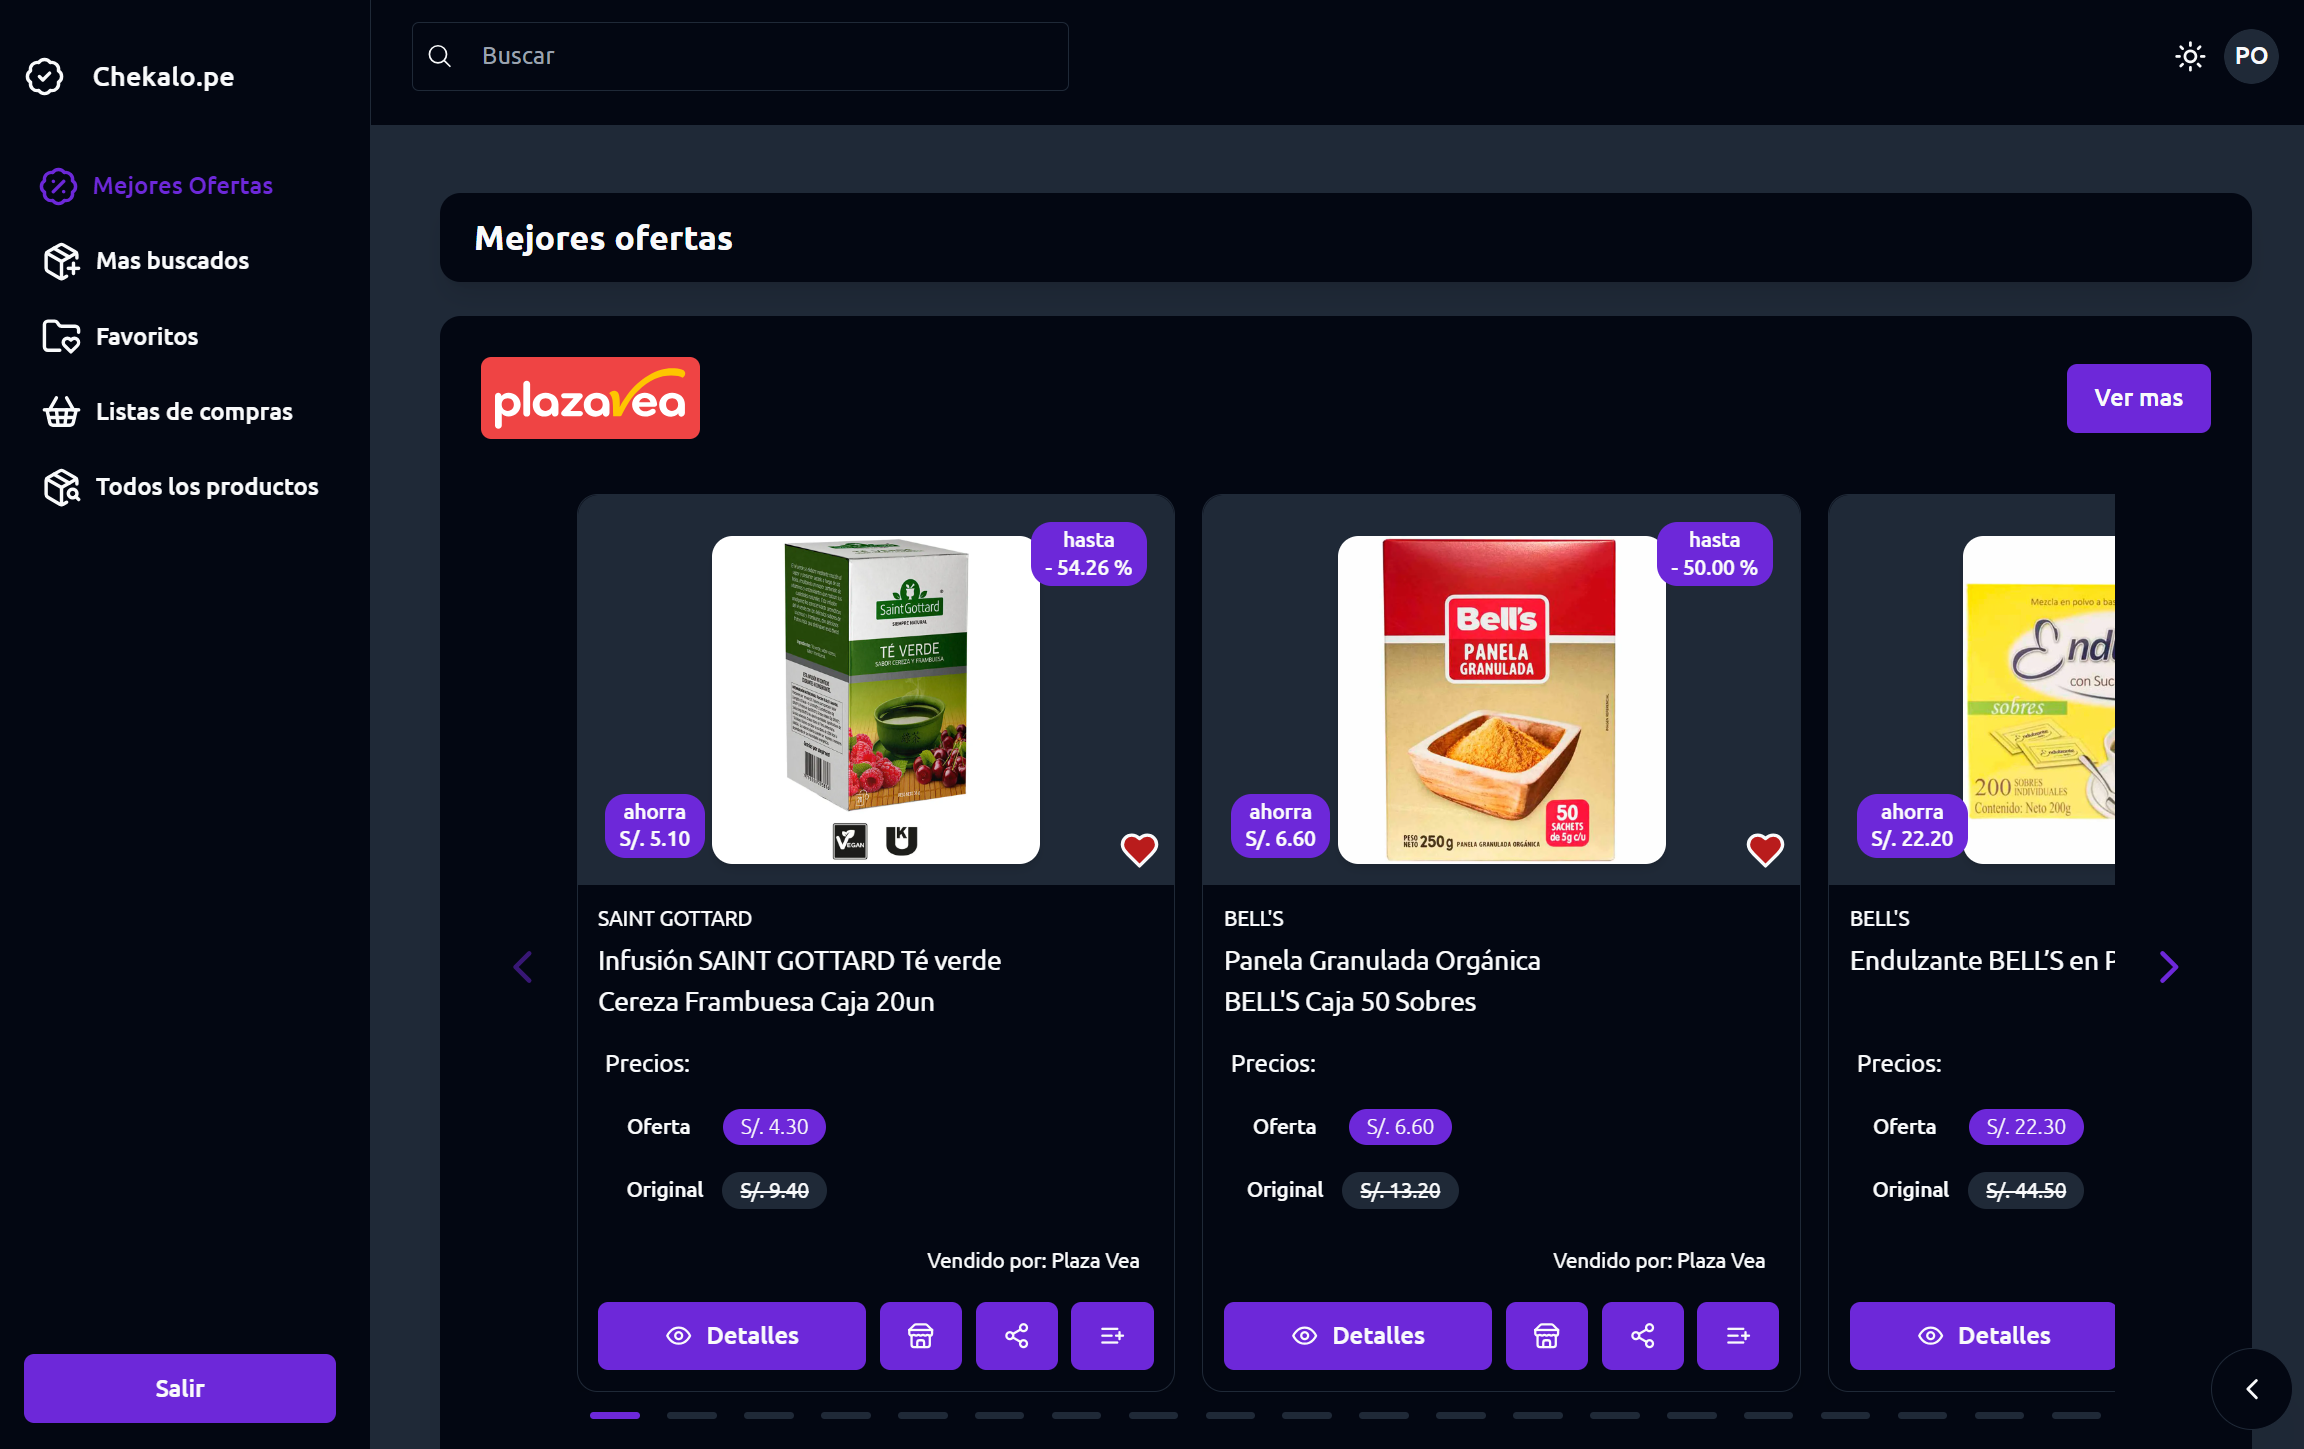Click offer price 'S/. 6.60' pill
This screenshot has width=2304, height=1449.
coord(1400,1127)
